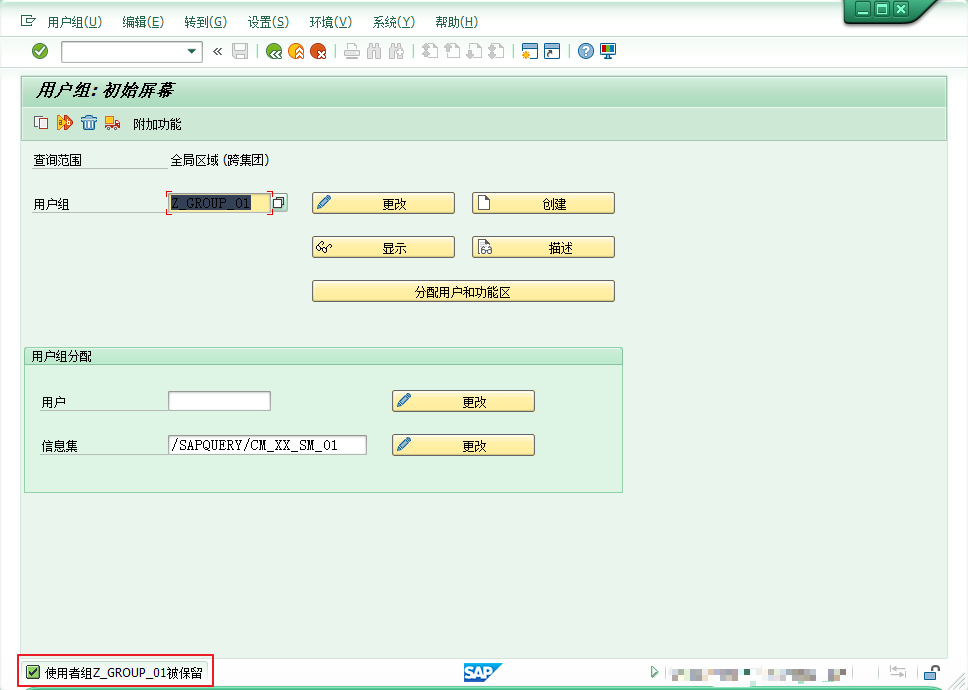Open the value help beside 用户组 field
The height and width of the screenshot is (690, 968).
click(x=279, y=202)
